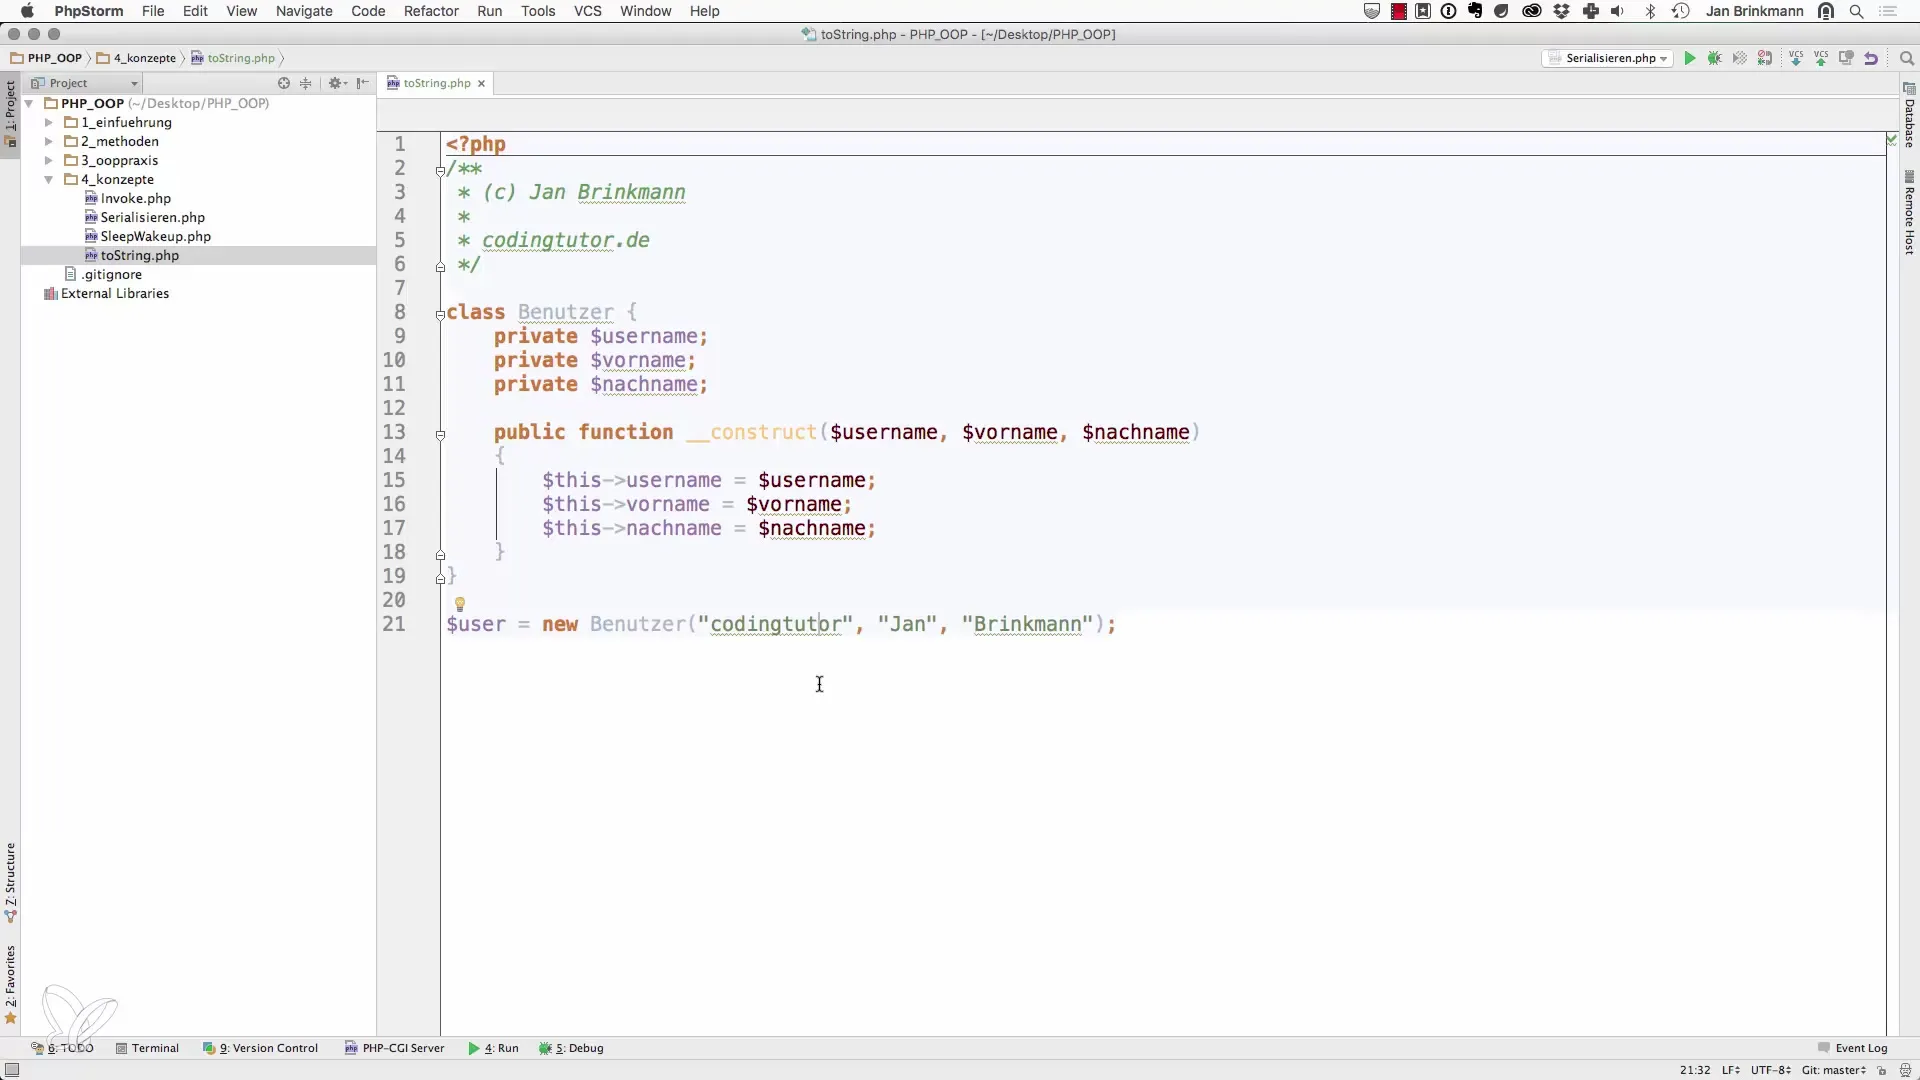Open the Tools menu

coord(538,11)
